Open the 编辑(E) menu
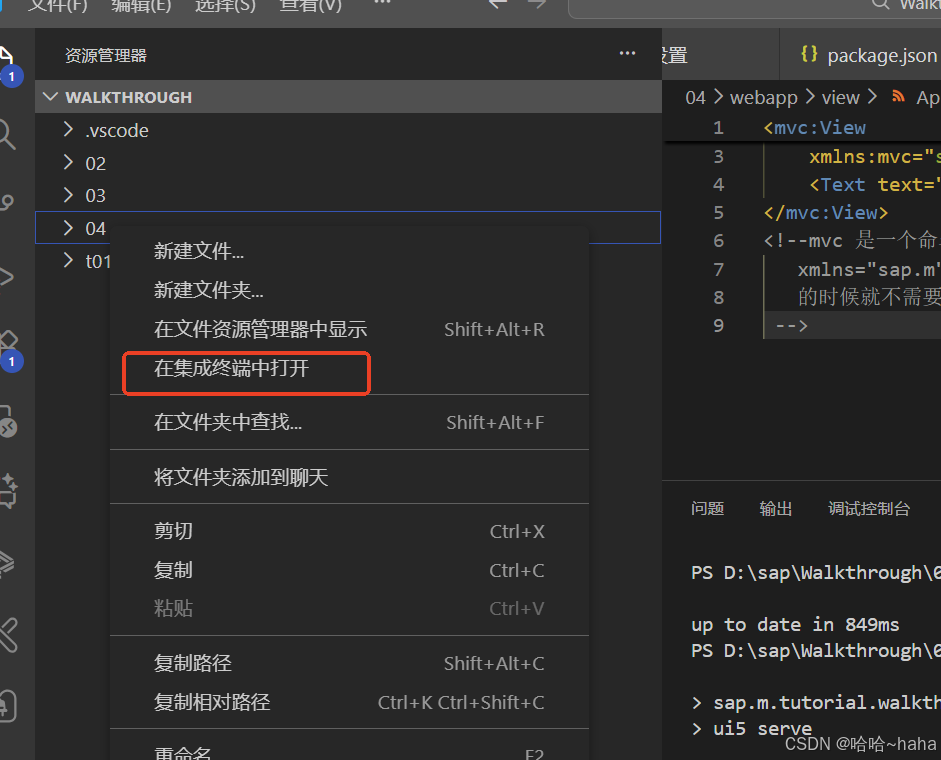 (x=142, y=6)
